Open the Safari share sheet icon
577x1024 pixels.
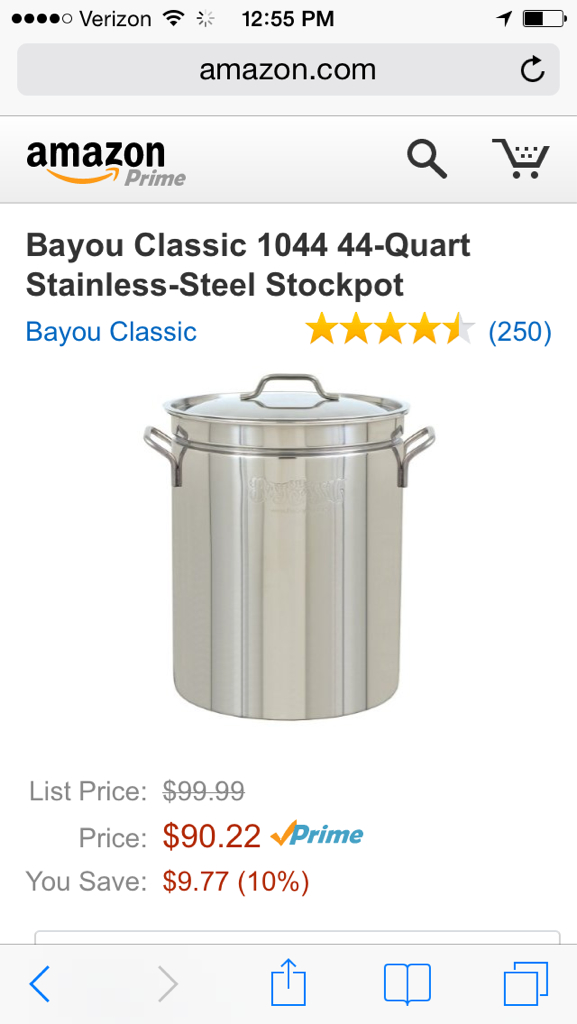[288, 981]
